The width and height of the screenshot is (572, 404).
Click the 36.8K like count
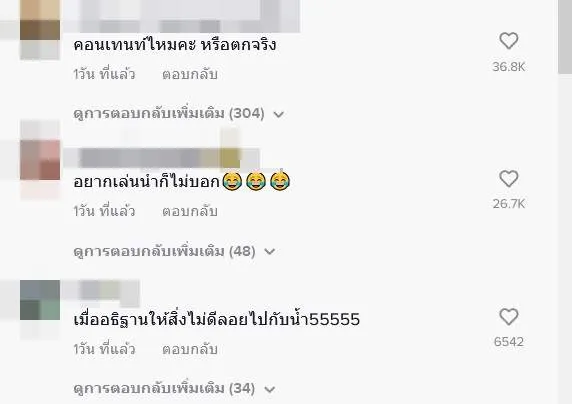click(509, 67)
